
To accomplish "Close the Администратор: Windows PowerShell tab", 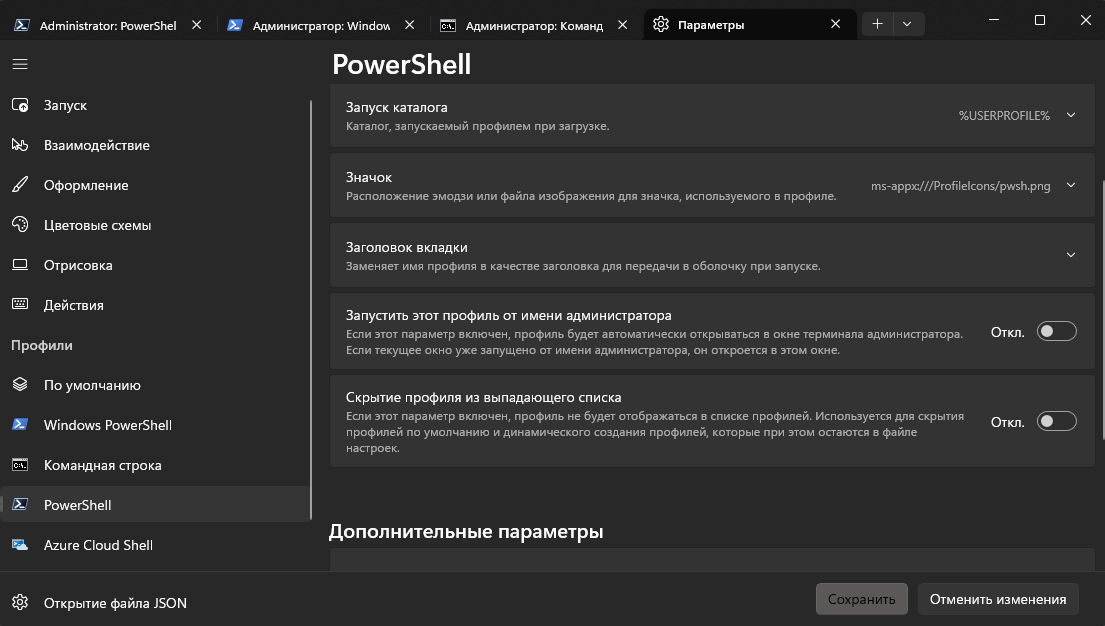I will (x=409, y=25).
